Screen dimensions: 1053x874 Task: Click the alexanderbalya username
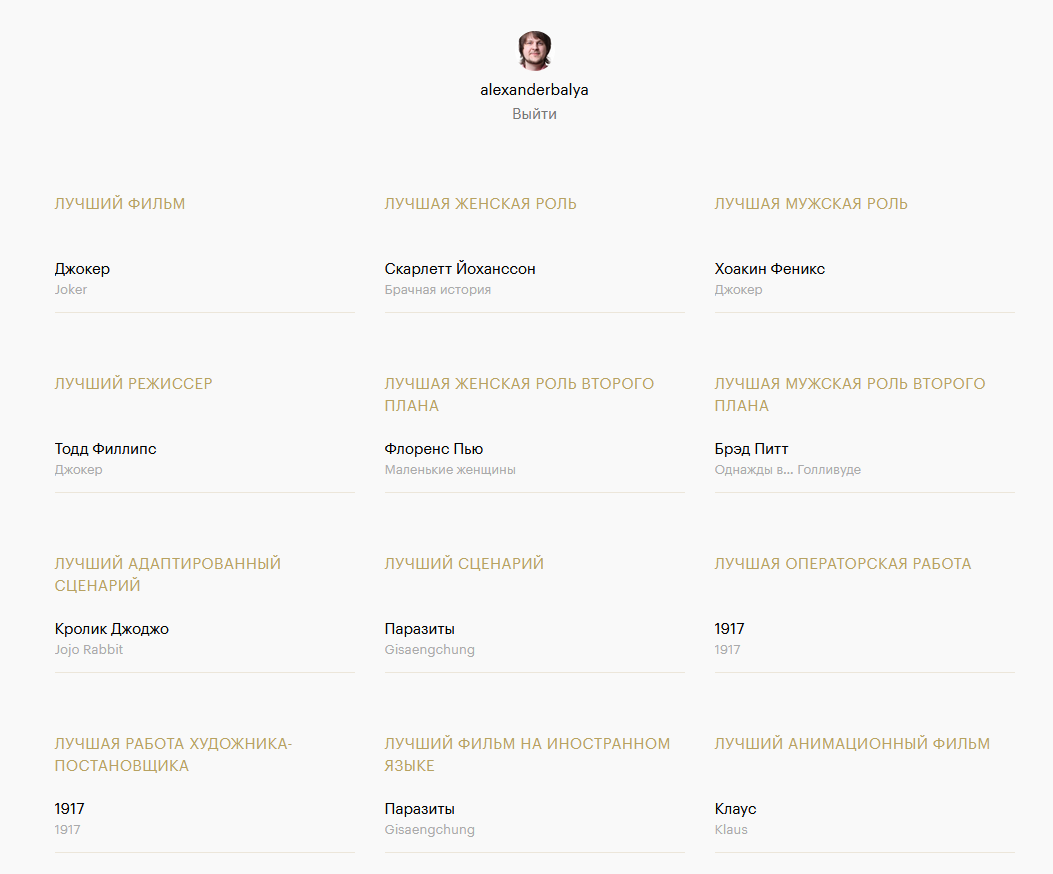(534, 90)
